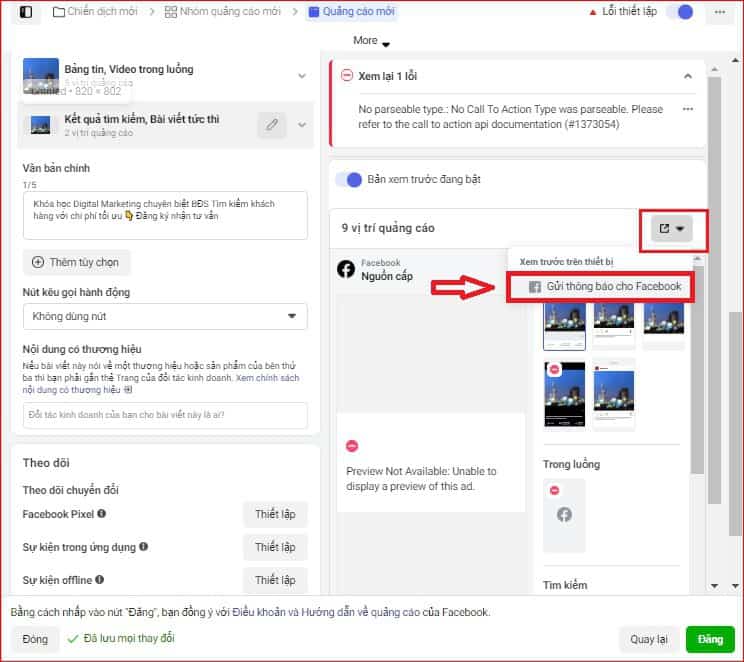Viewport: 744px width, 662px height.
Task: Click the sidebar panel toggle icon
Action: pos(26,12)
